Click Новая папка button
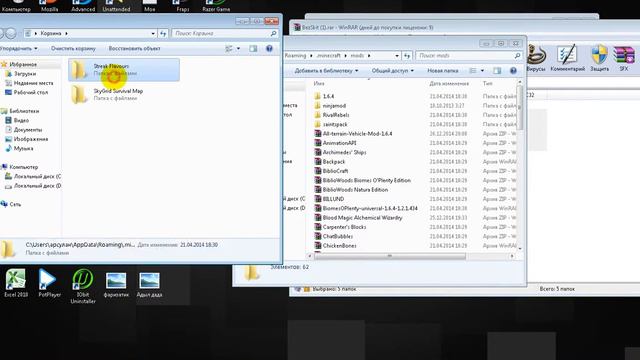 (442, 71)
